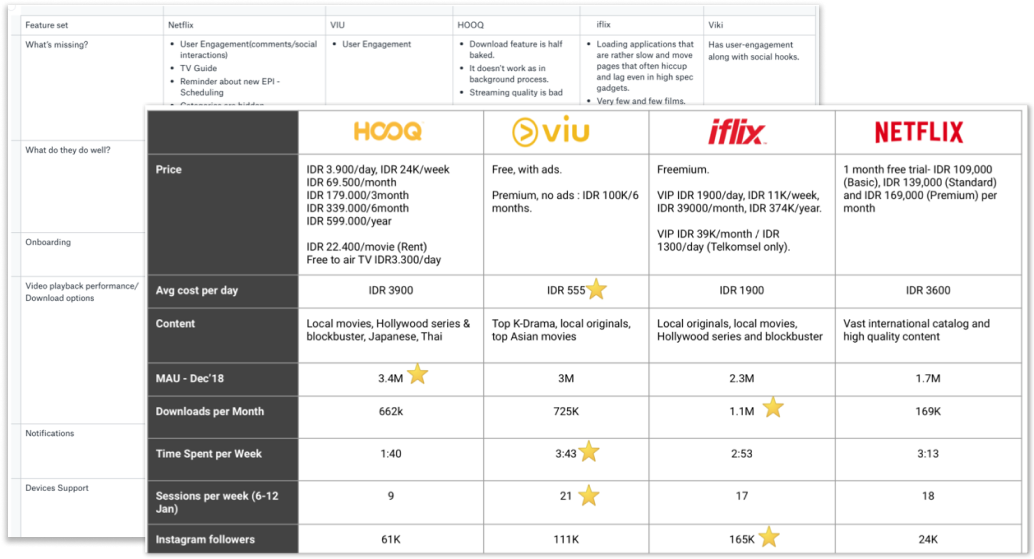
Task: Click HOOQ column header in back sheet
Action: (x=470, y=25)
